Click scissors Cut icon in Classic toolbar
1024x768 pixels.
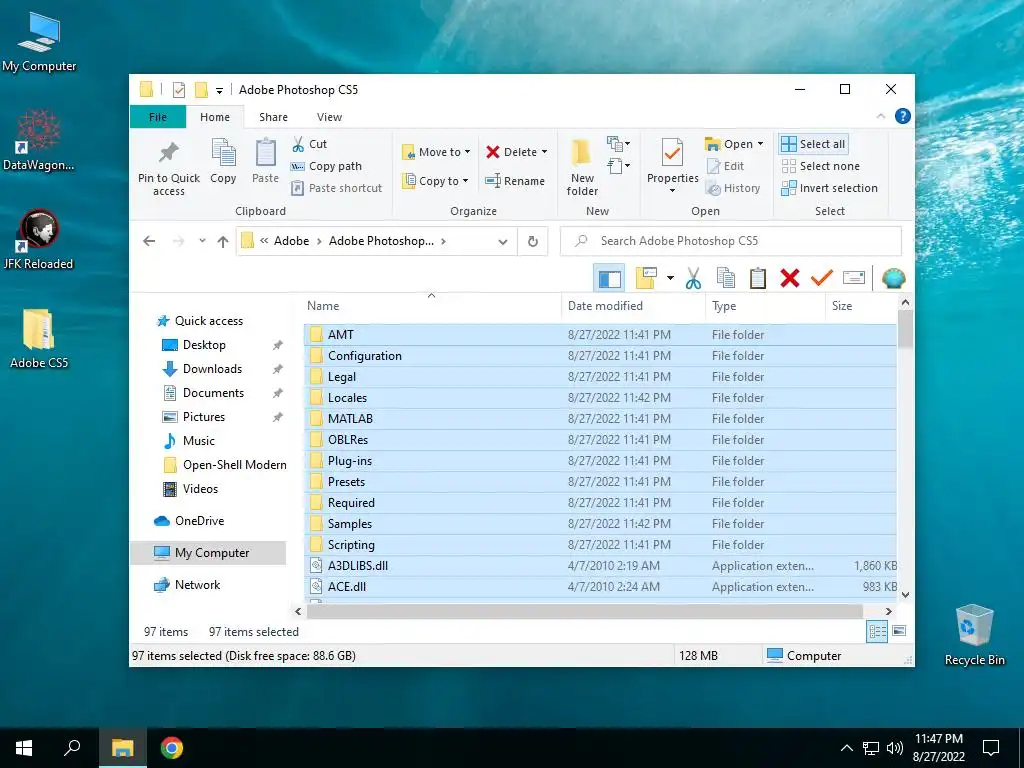coord(693,278)
